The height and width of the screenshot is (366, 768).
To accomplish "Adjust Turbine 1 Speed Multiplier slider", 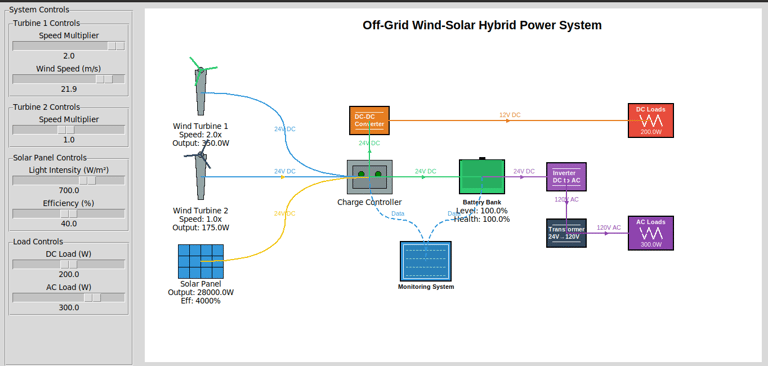I will click(x=69, y=46).
